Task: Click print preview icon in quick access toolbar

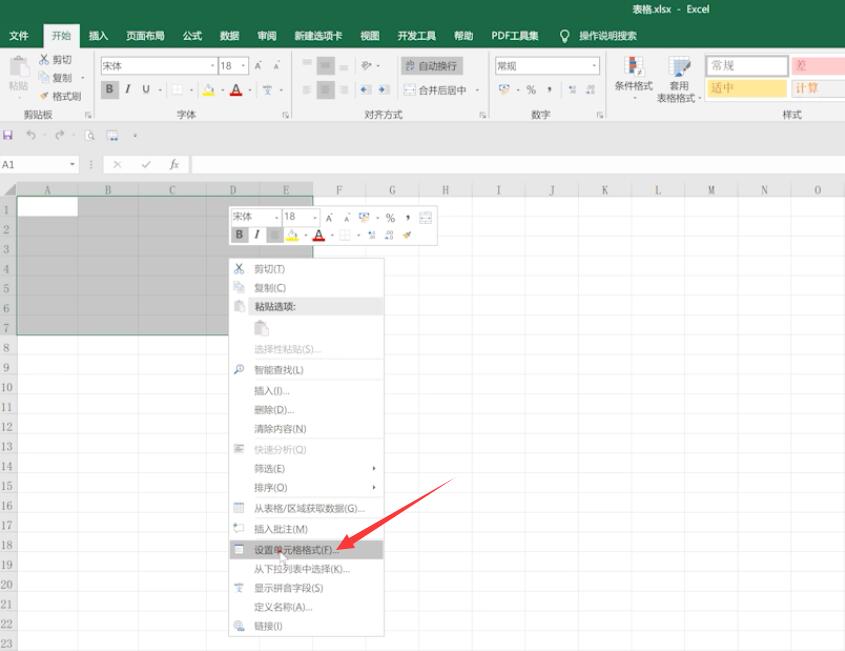Action: (89, 135)
